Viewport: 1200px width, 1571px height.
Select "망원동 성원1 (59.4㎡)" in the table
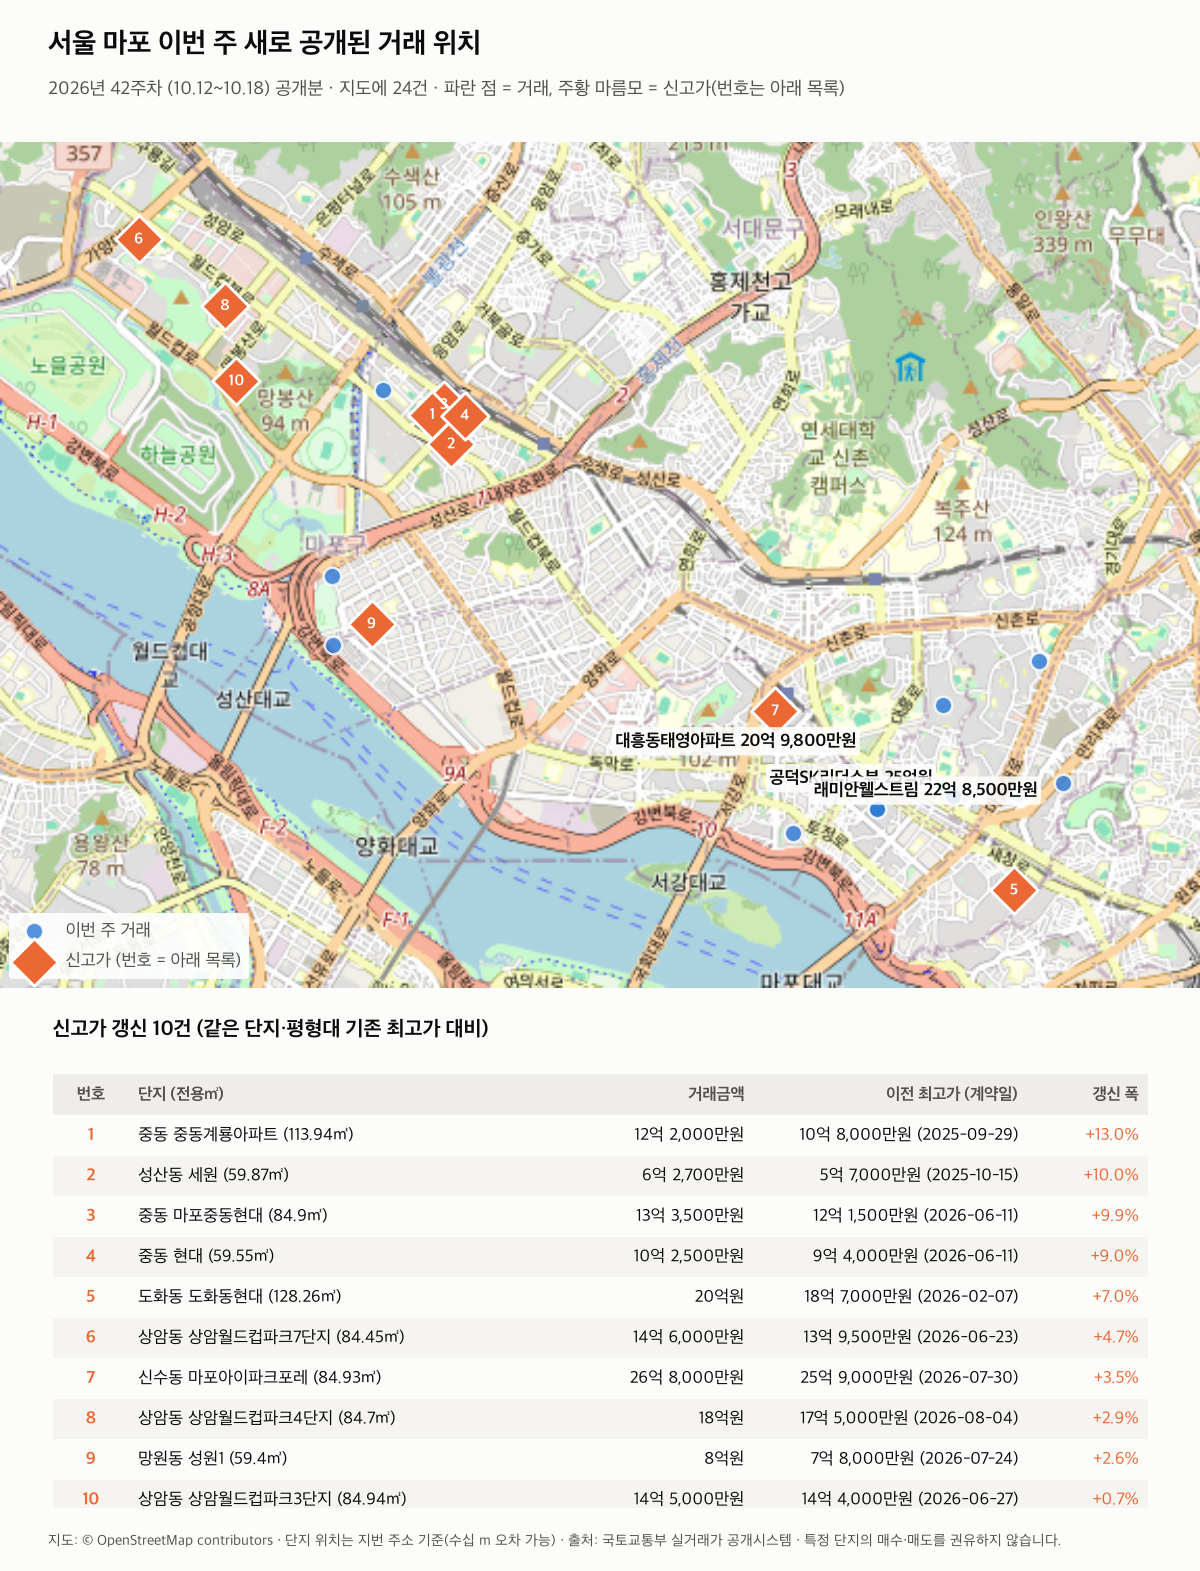(x=213, y=1459)
